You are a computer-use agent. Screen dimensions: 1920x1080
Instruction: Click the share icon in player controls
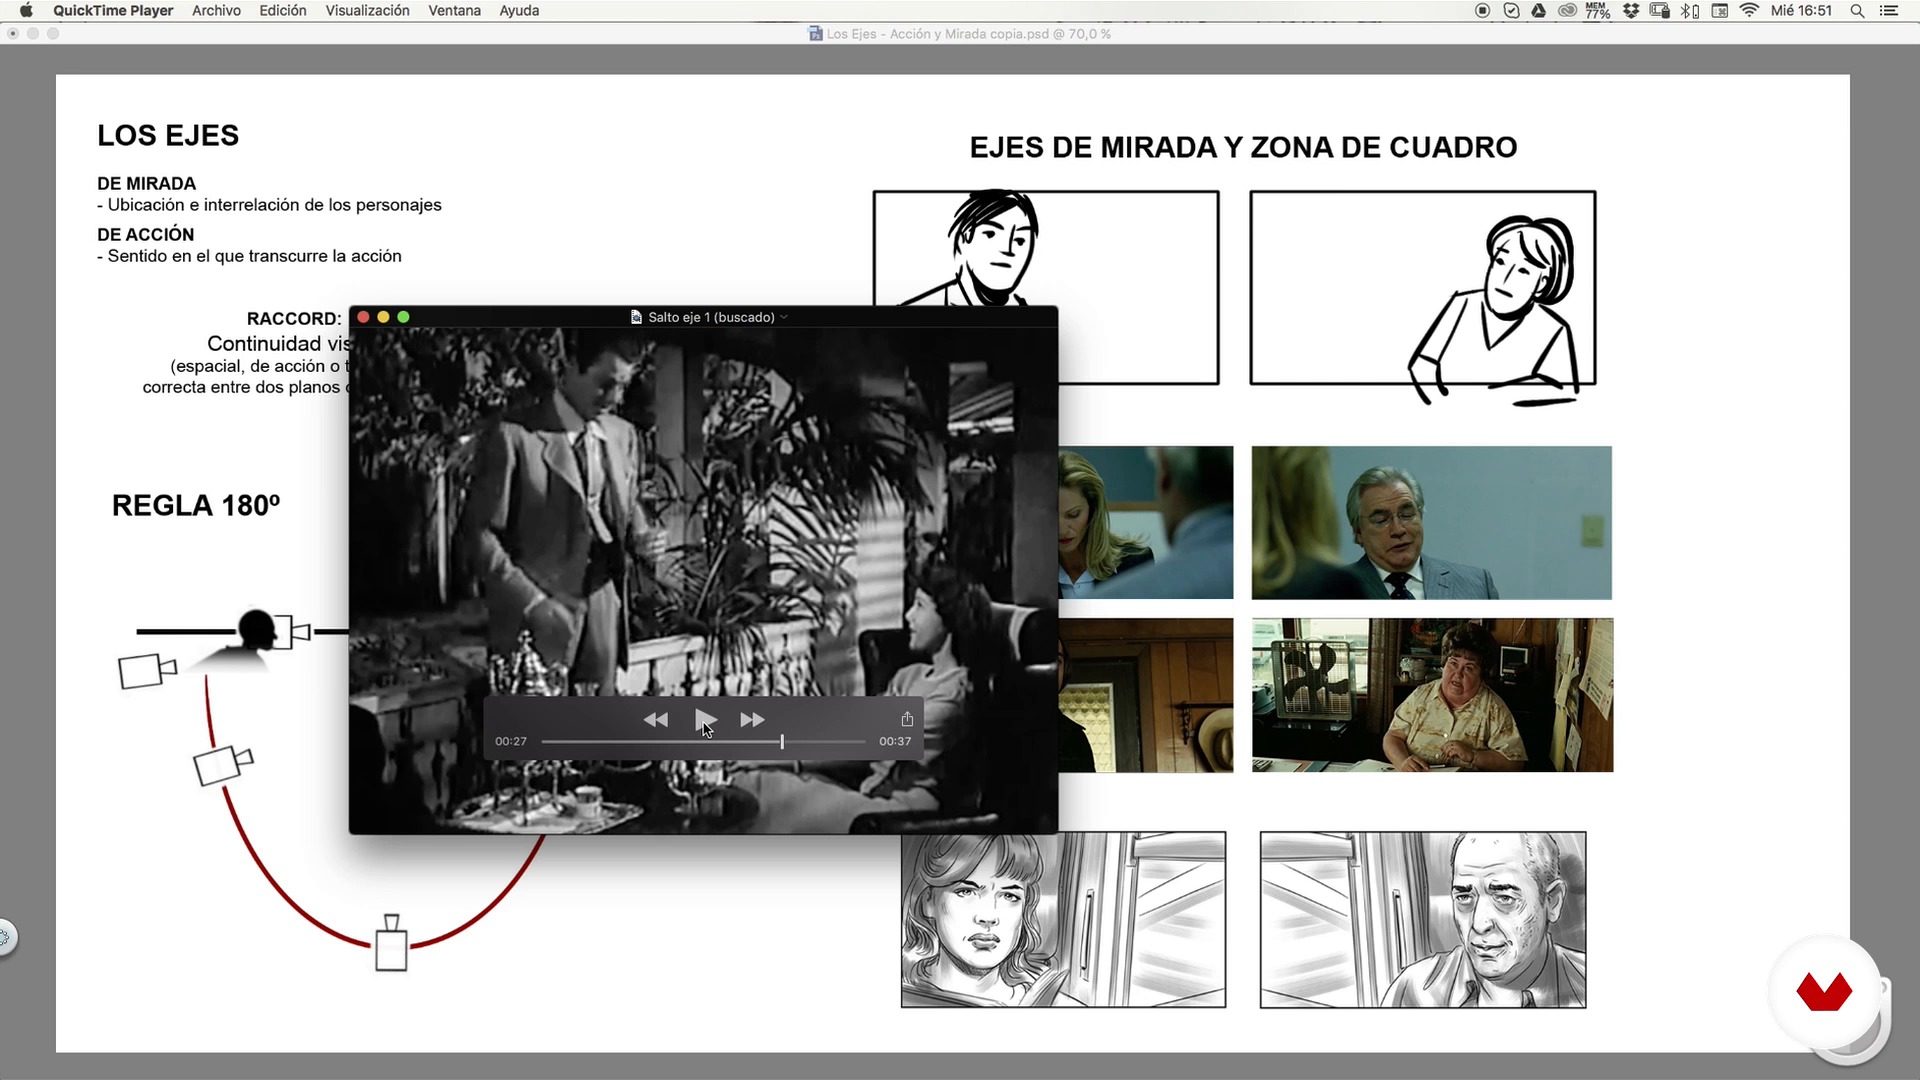point(907,719)
